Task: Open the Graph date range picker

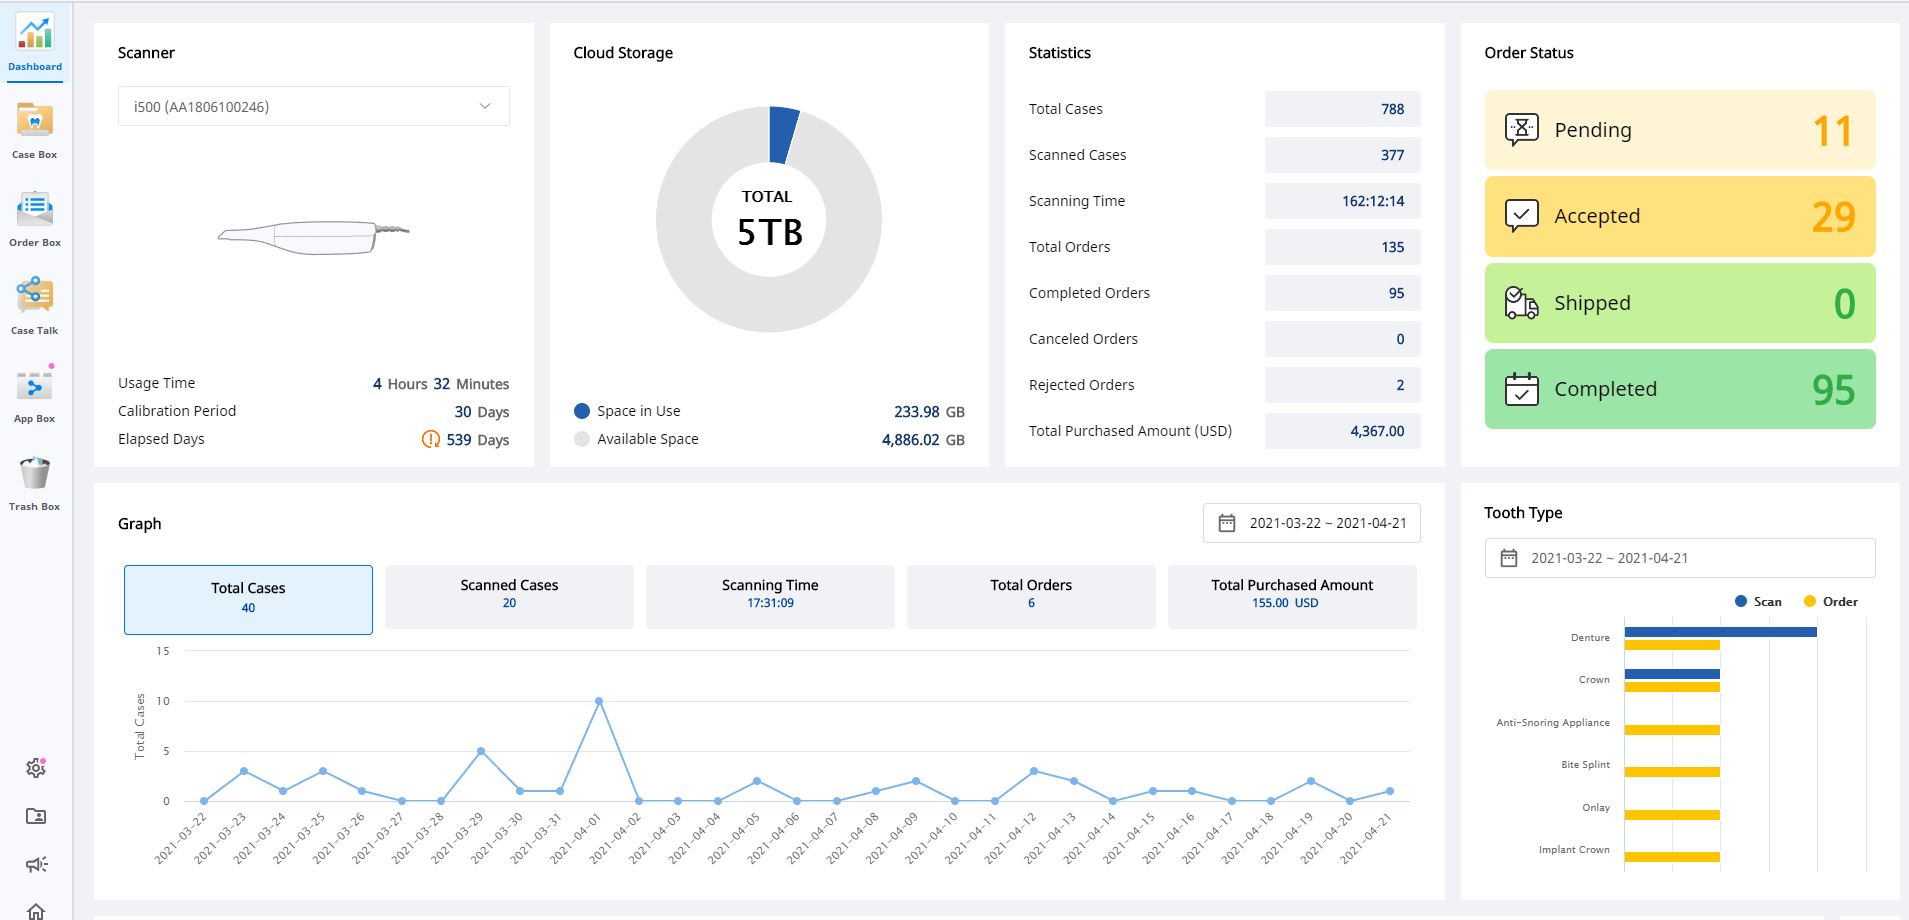Action: (x=1311, y=523)
